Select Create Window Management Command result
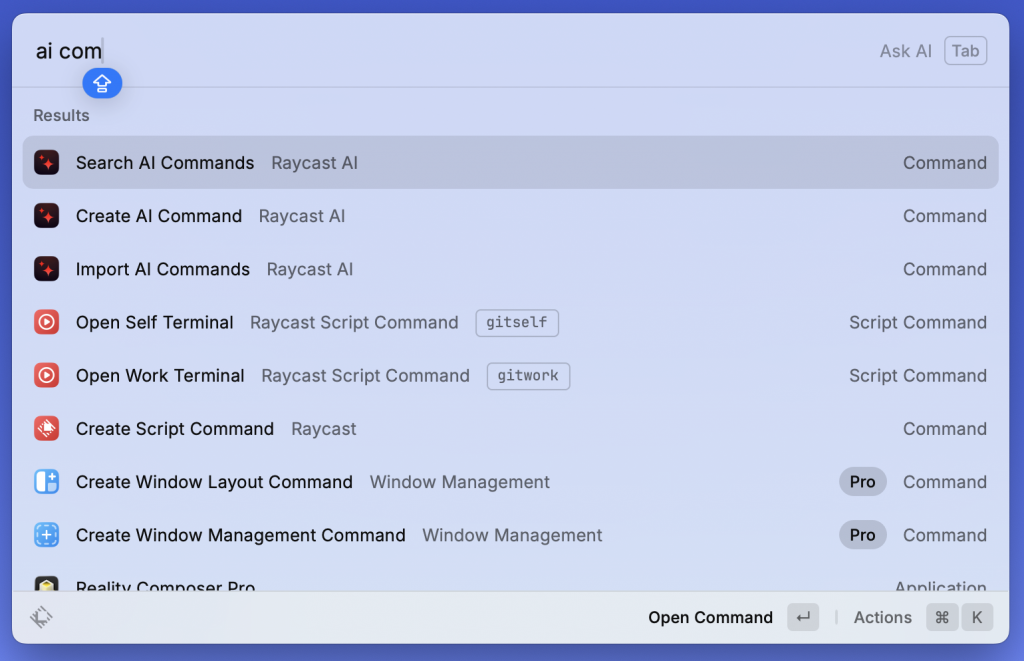Screen dimensions: 1024x661 pyautogui.click(x=510, y=535)
